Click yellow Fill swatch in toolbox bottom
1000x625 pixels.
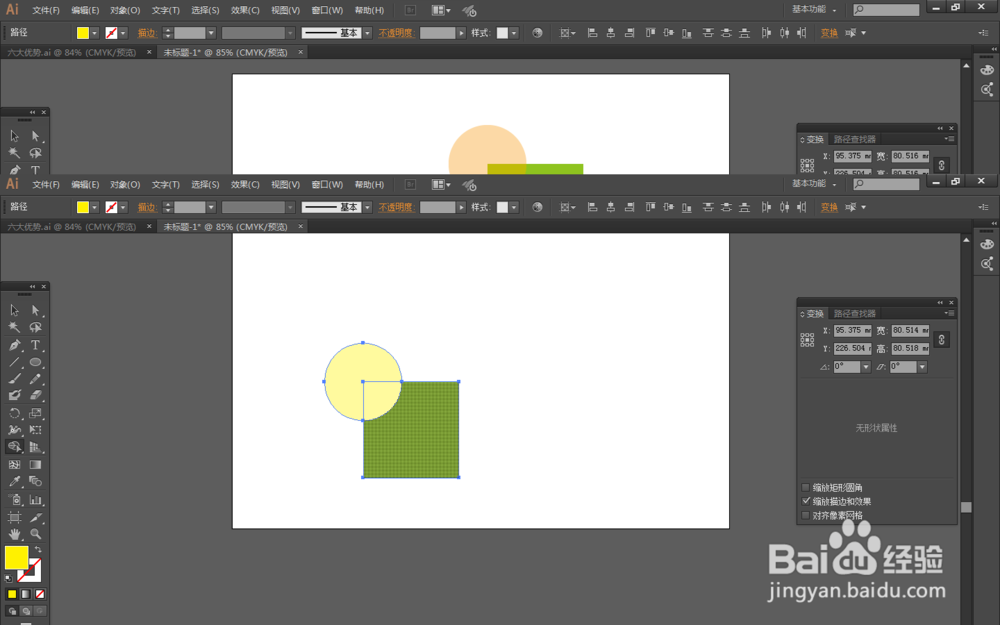[x=16, y=557]
